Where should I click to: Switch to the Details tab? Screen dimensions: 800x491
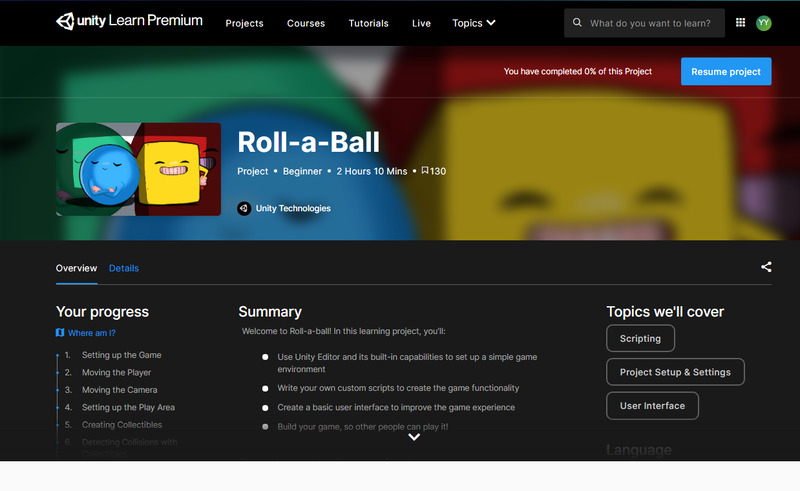124,268
